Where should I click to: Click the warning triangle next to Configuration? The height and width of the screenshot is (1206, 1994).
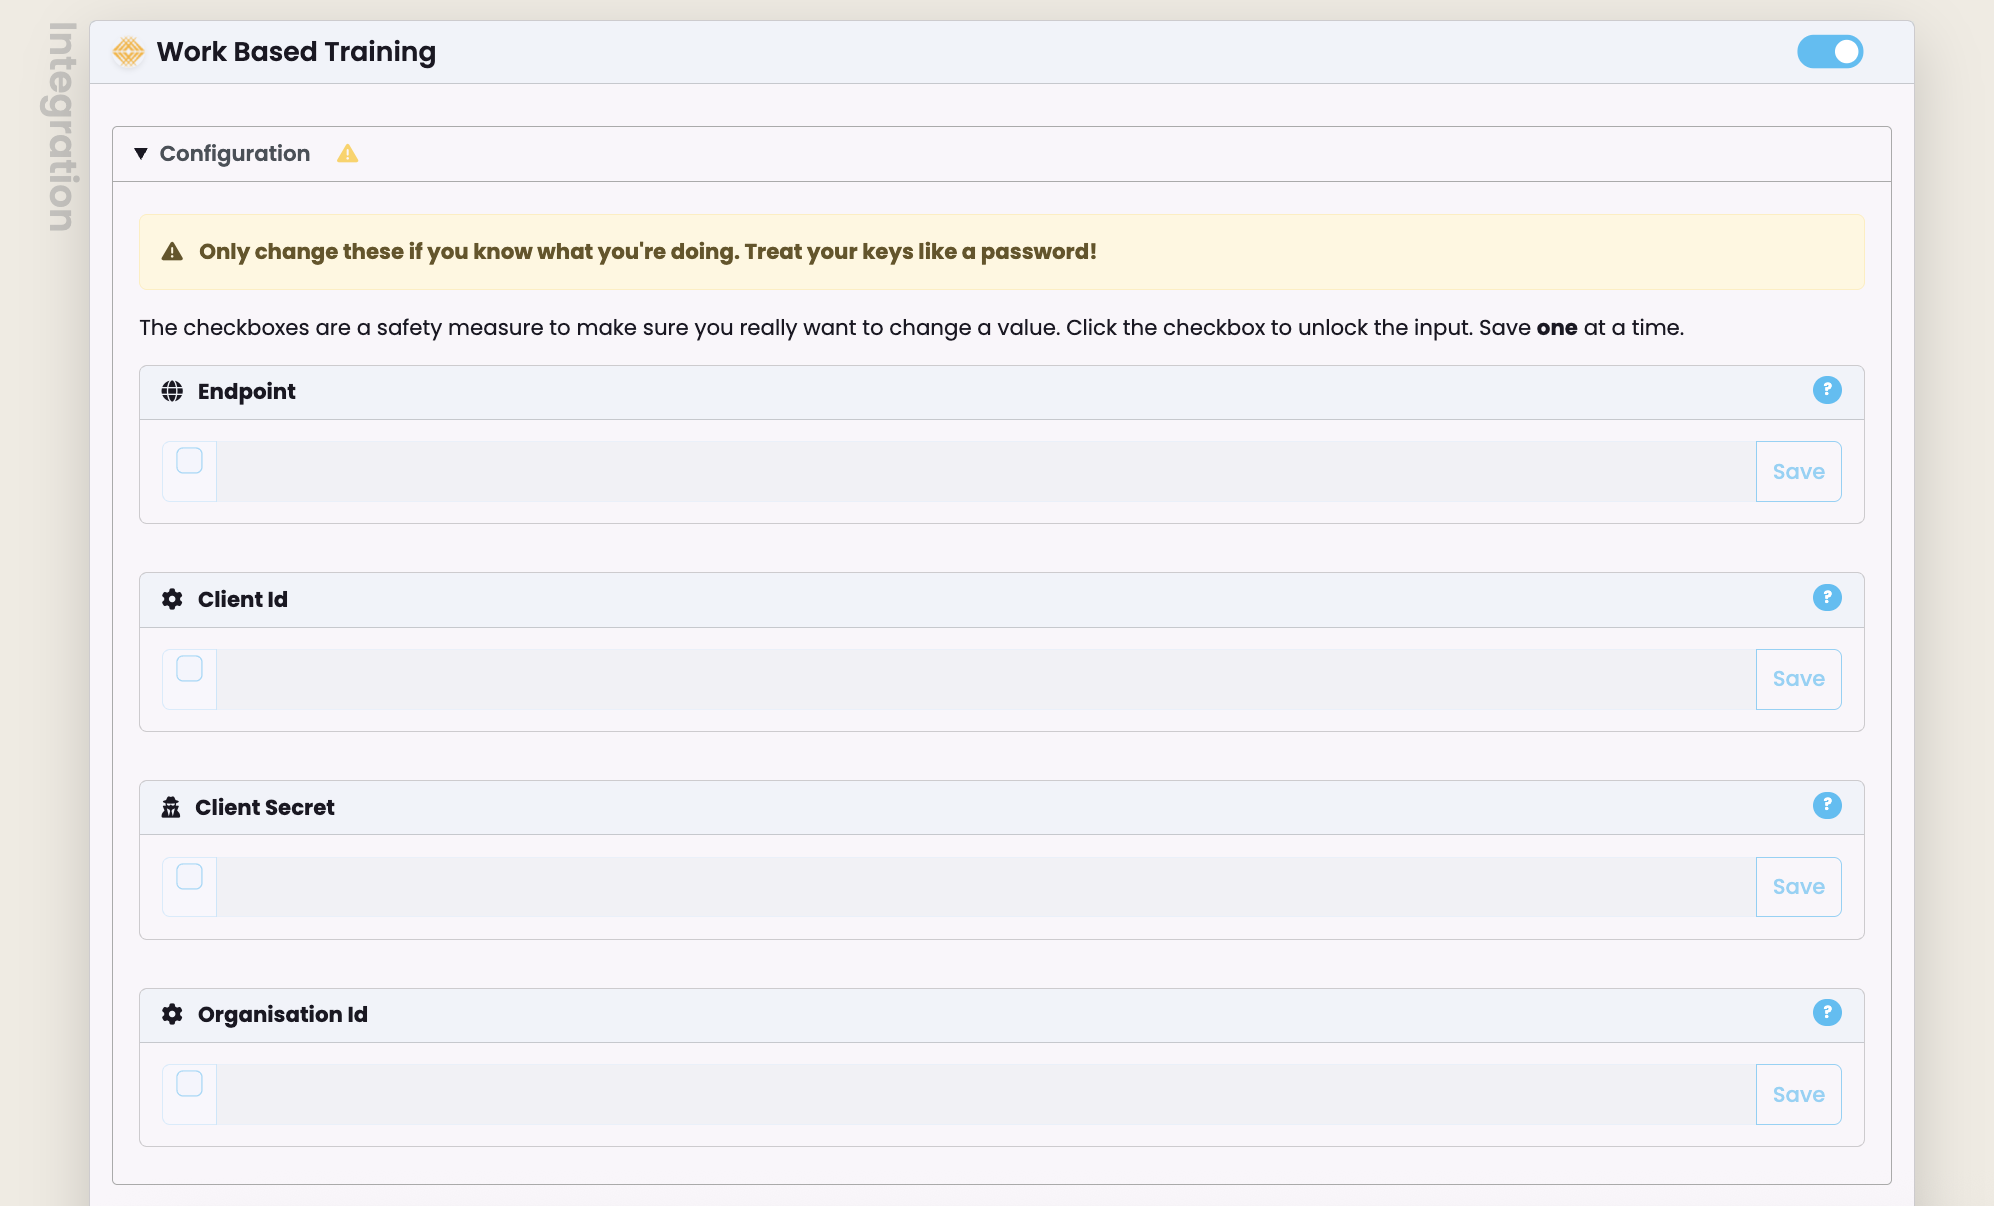(347, 154)
